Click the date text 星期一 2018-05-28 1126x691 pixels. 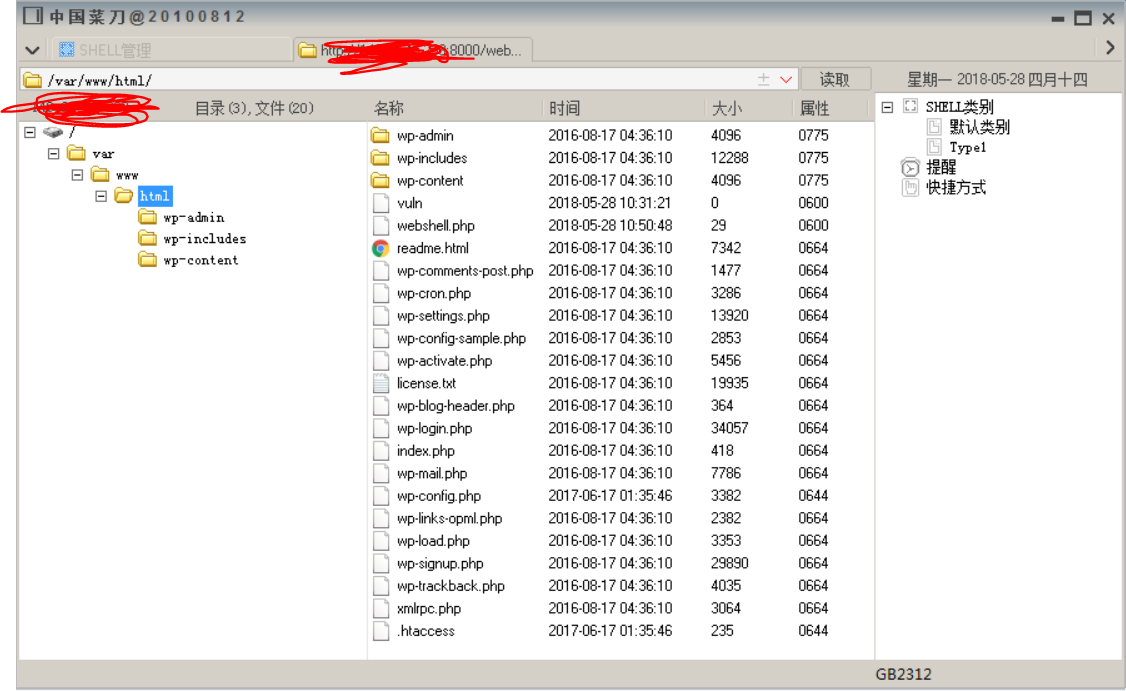(966, 80)
